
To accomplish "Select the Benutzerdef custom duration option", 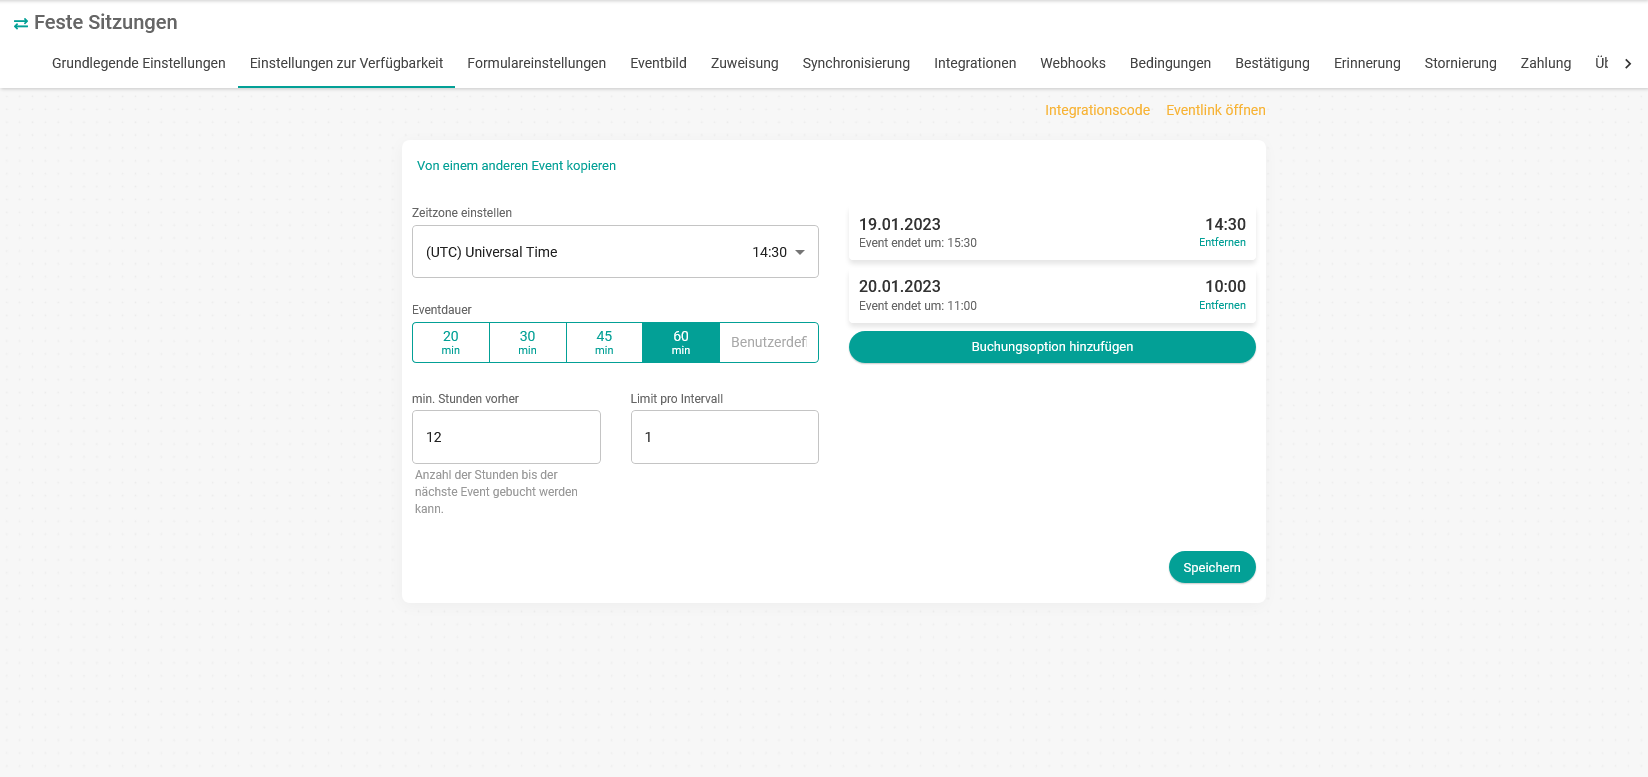I will (768, 342).
